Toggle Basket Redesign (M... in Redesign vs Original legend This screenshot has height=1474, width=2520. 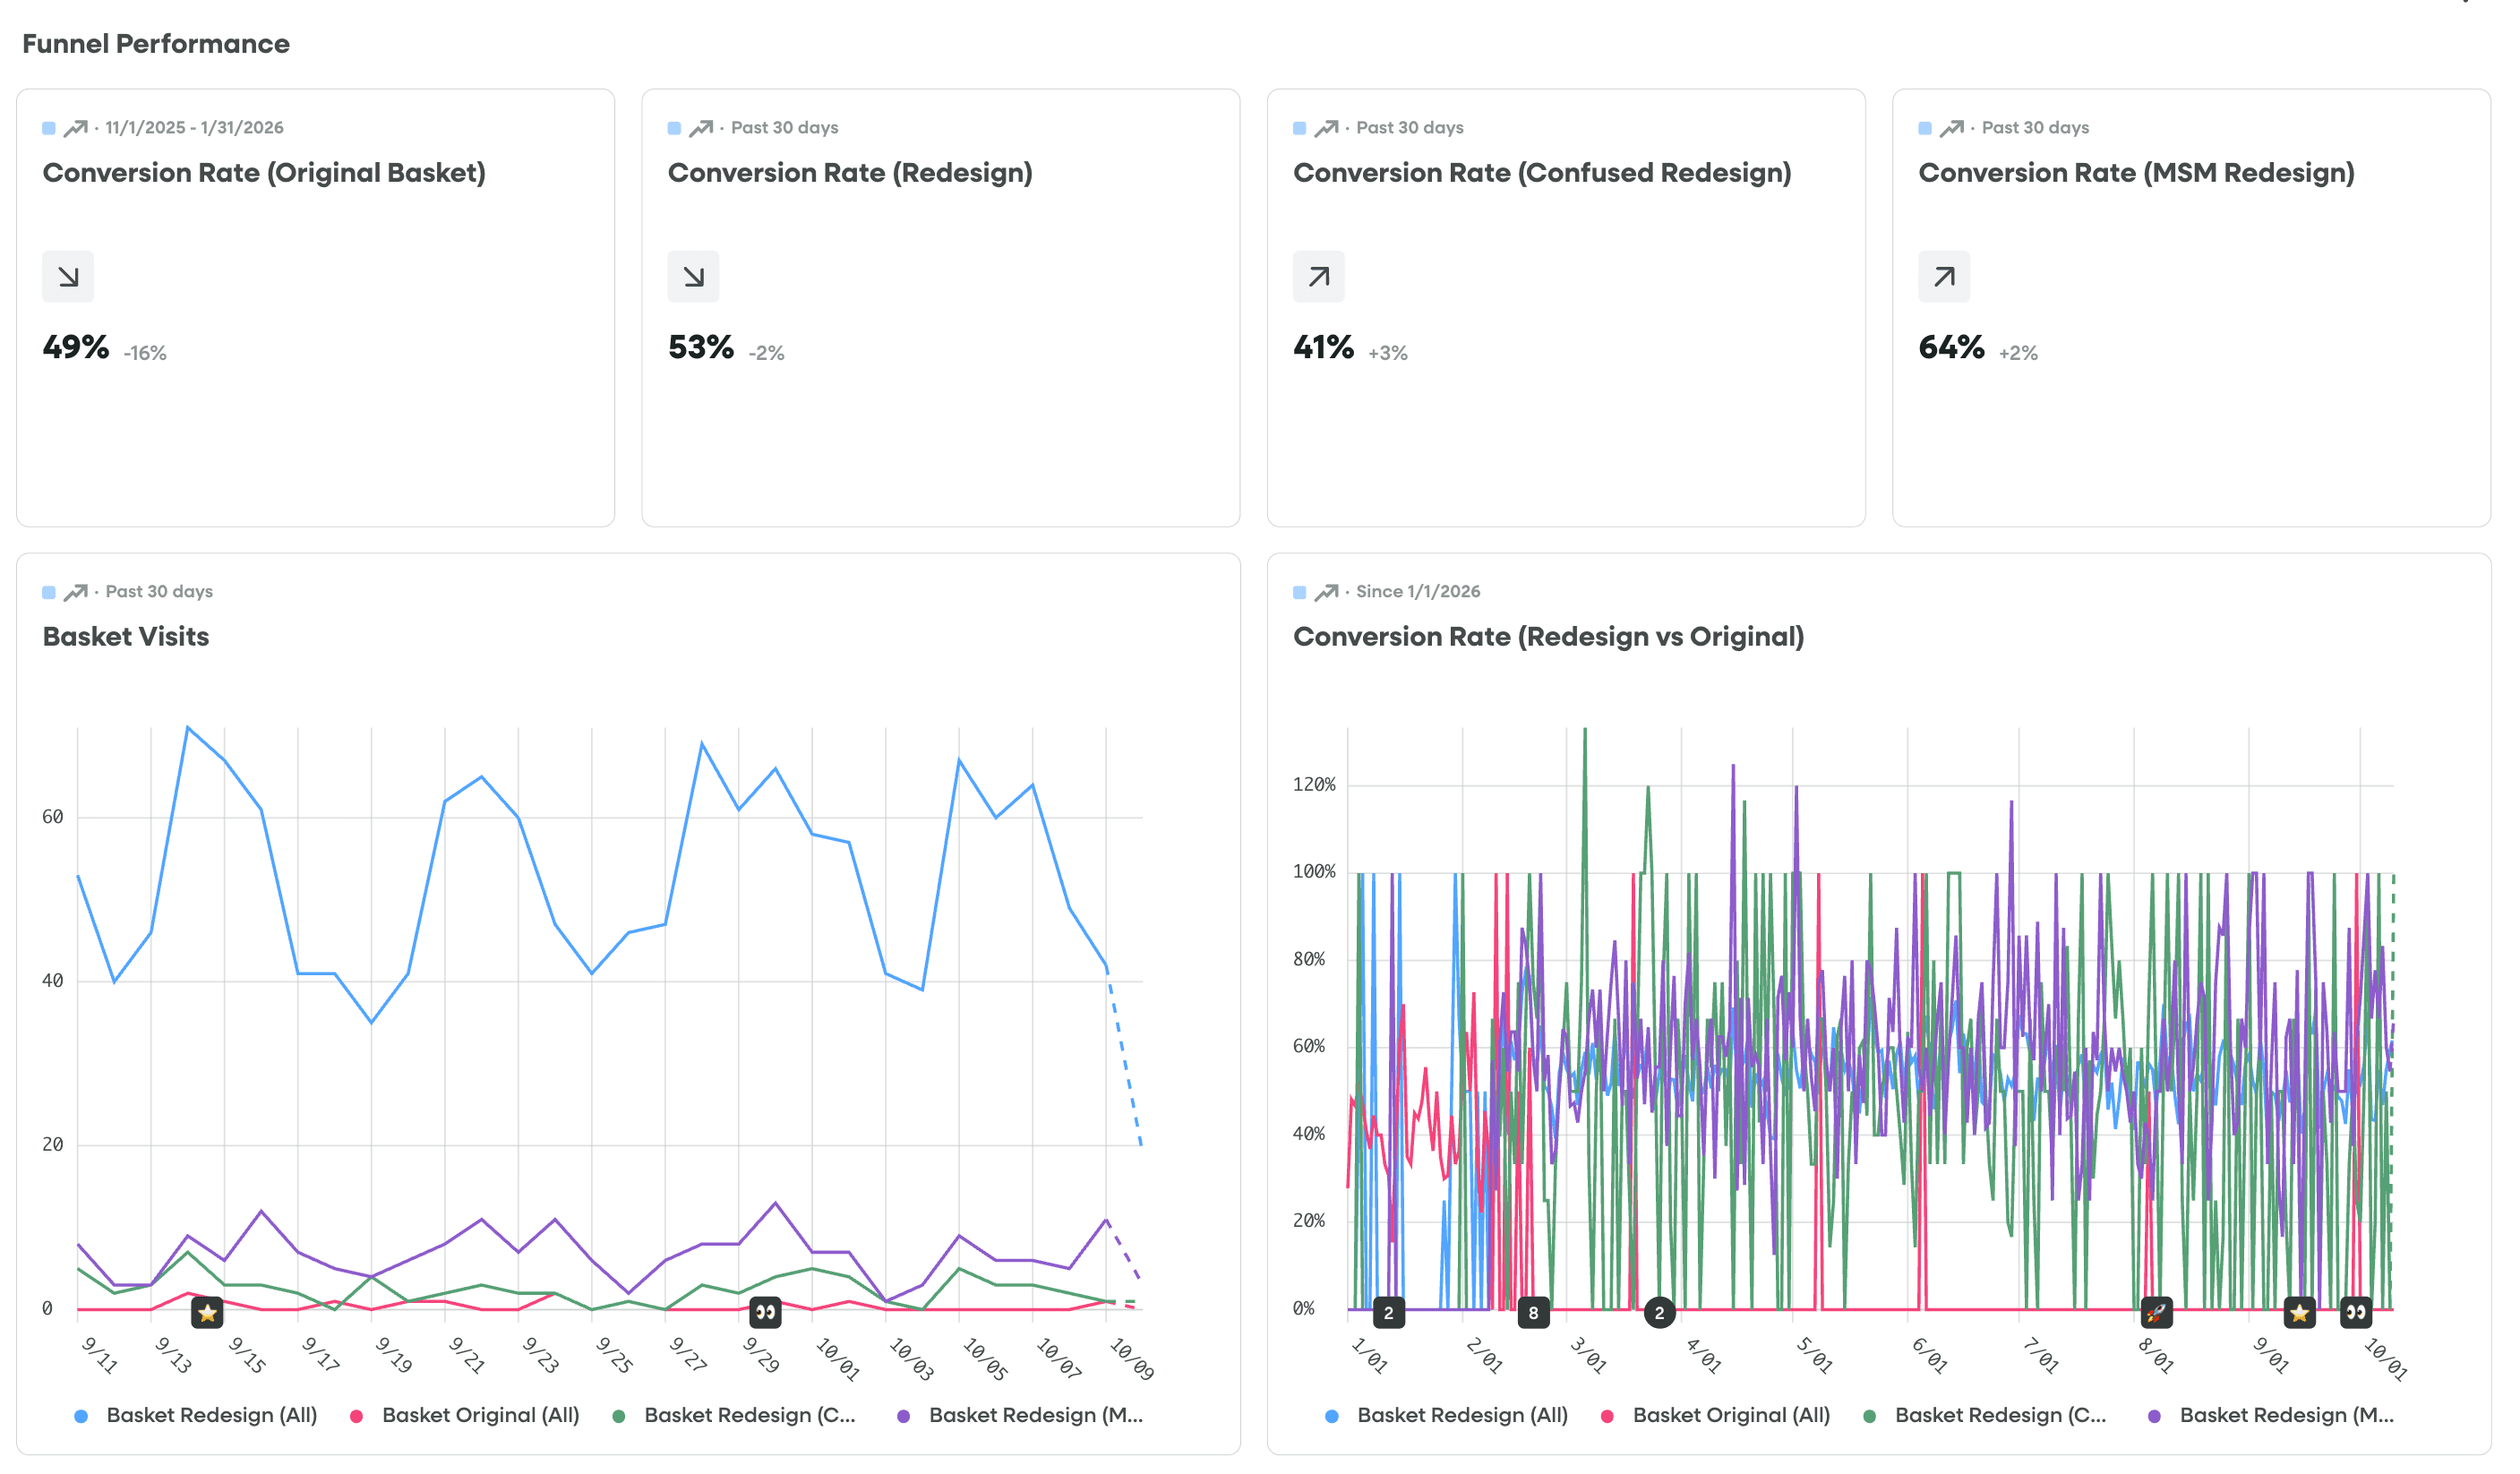coord(2271,1415)
